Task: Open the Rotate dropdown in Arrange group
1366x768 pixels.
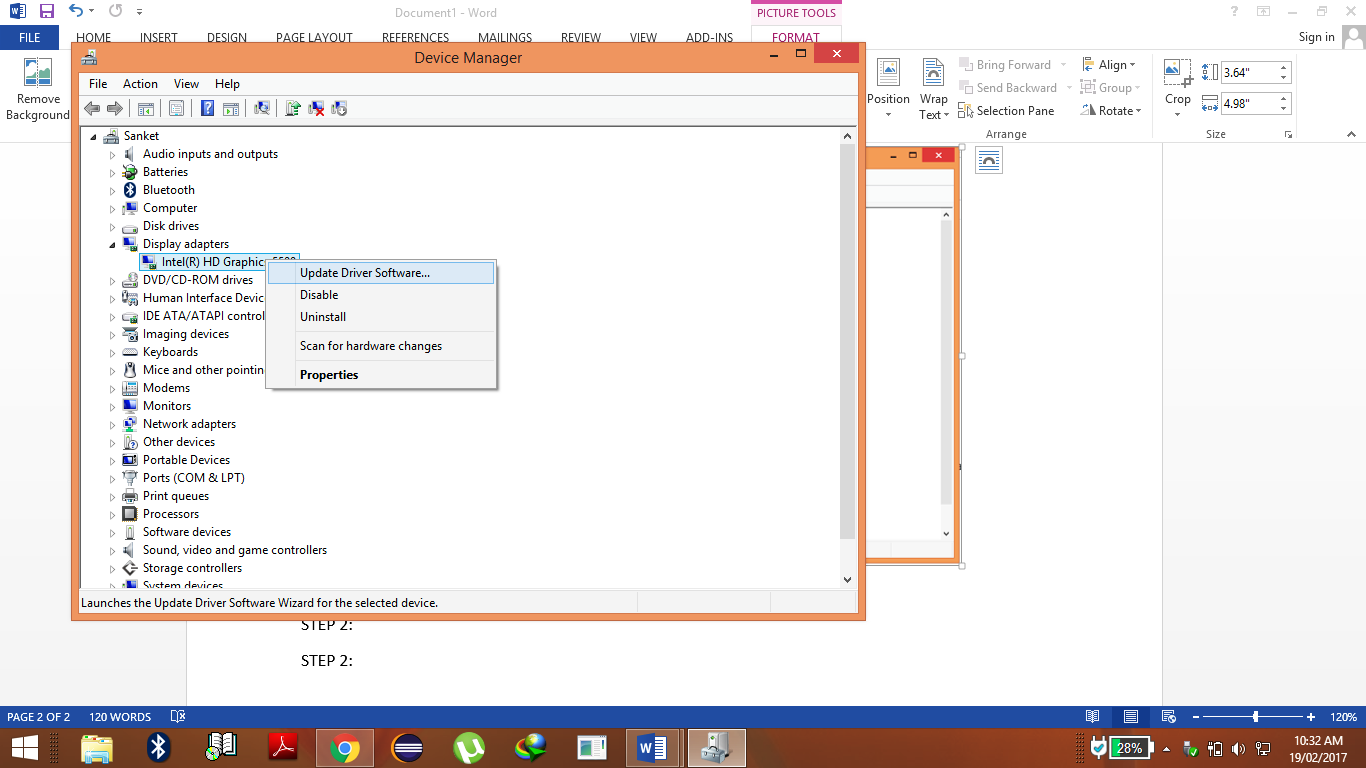Action: click(x=1111, y=111)
